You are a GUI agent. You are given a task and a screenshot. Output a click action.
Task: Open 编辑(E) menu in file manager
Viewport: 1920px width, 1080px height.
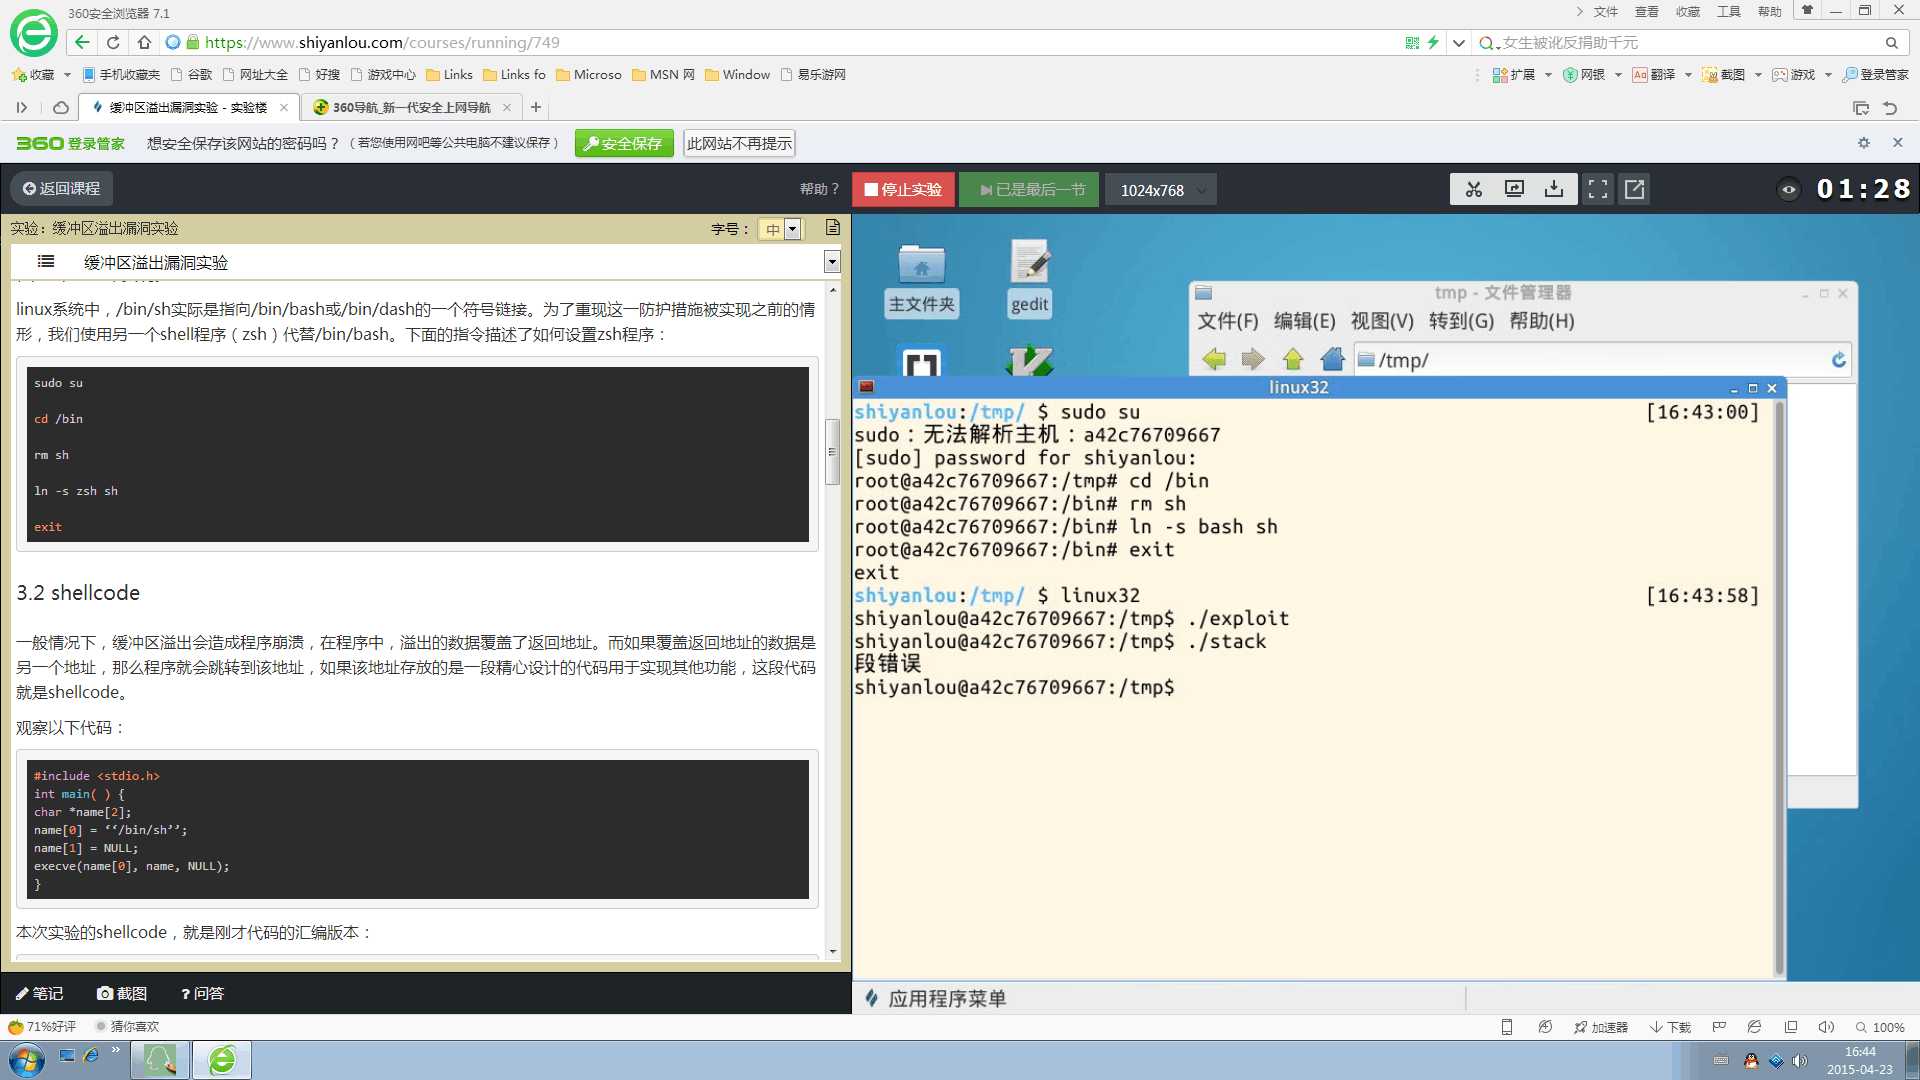click(x=1305, y=321)
